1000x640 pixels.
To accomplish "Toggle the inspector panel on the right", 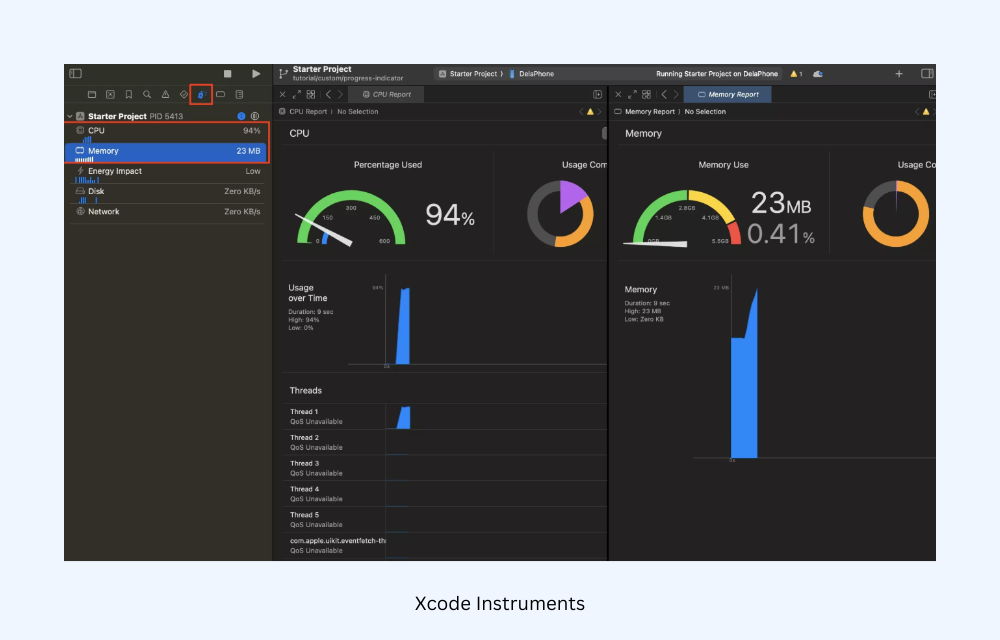I will pos(927,74).
